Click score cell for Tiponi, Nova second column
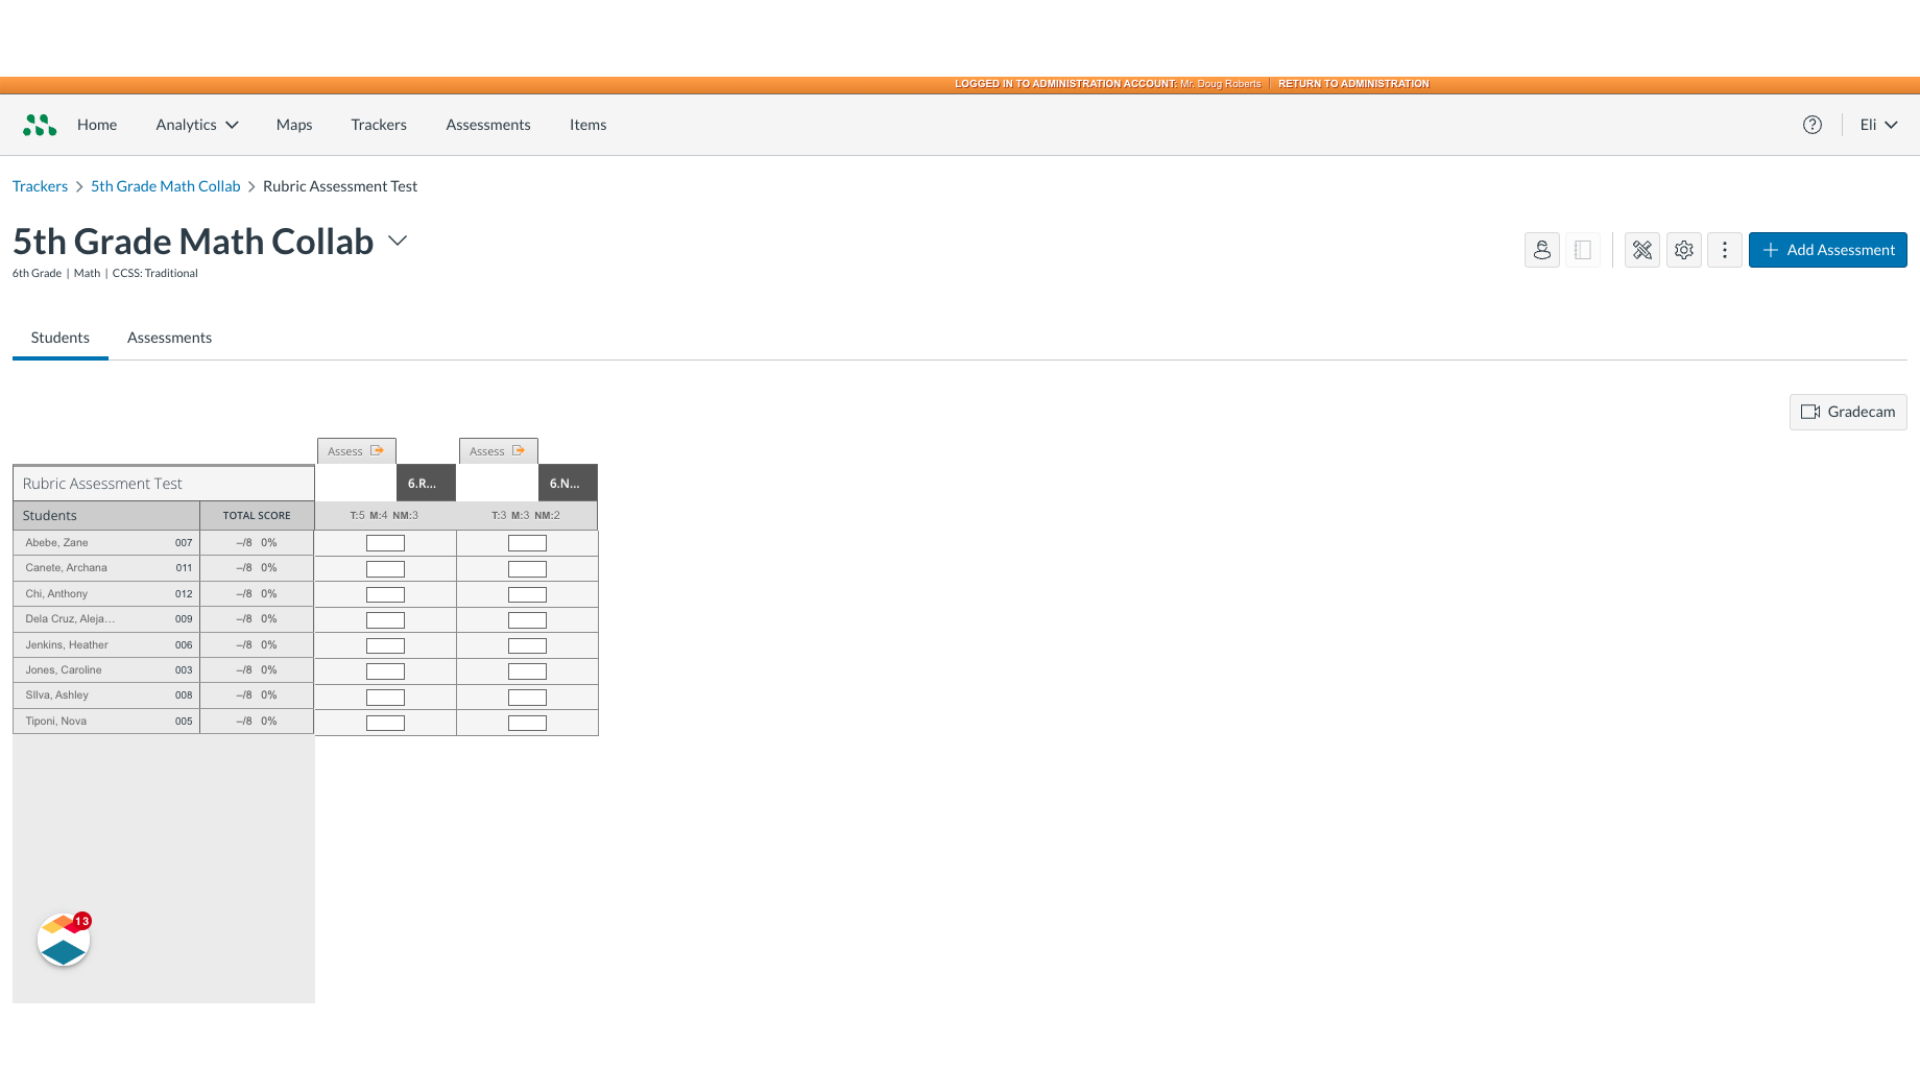Screen dimensions: 1920x1080 (x=526, y=721)
